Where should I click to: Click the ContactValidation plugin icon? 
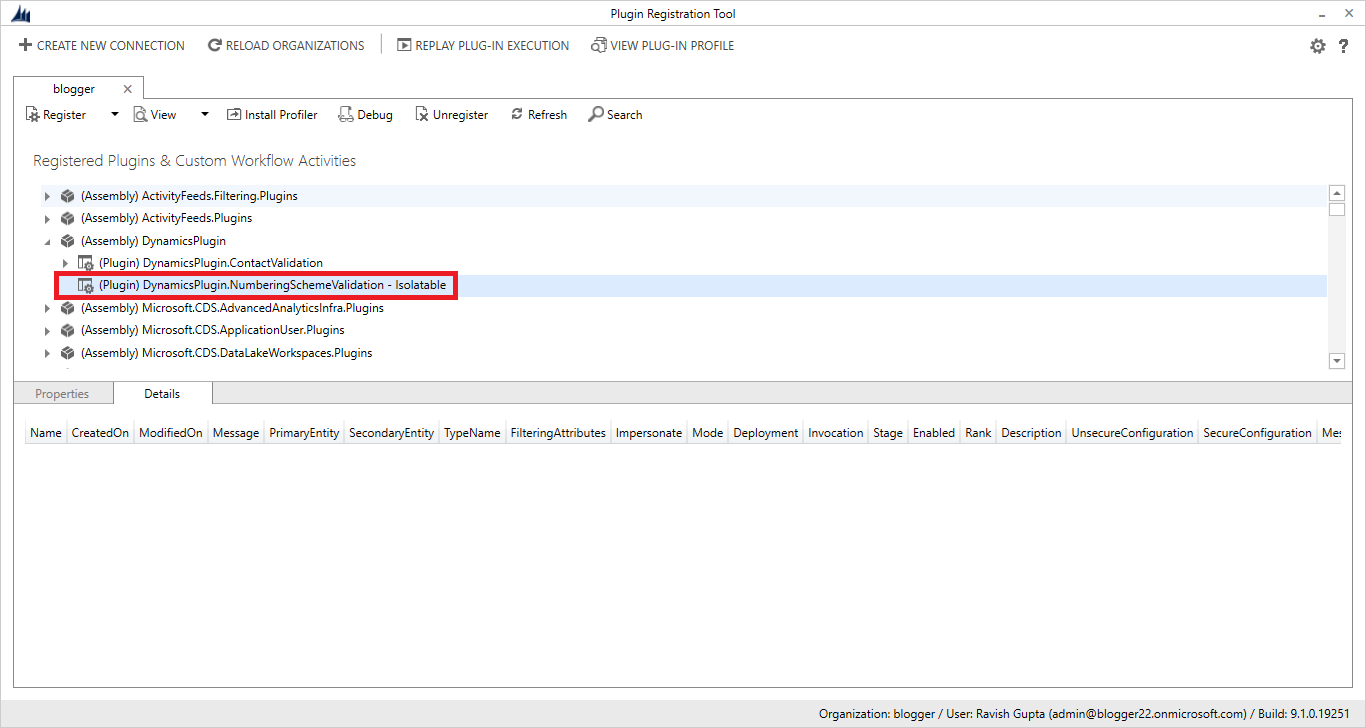(x=85, y=263)
